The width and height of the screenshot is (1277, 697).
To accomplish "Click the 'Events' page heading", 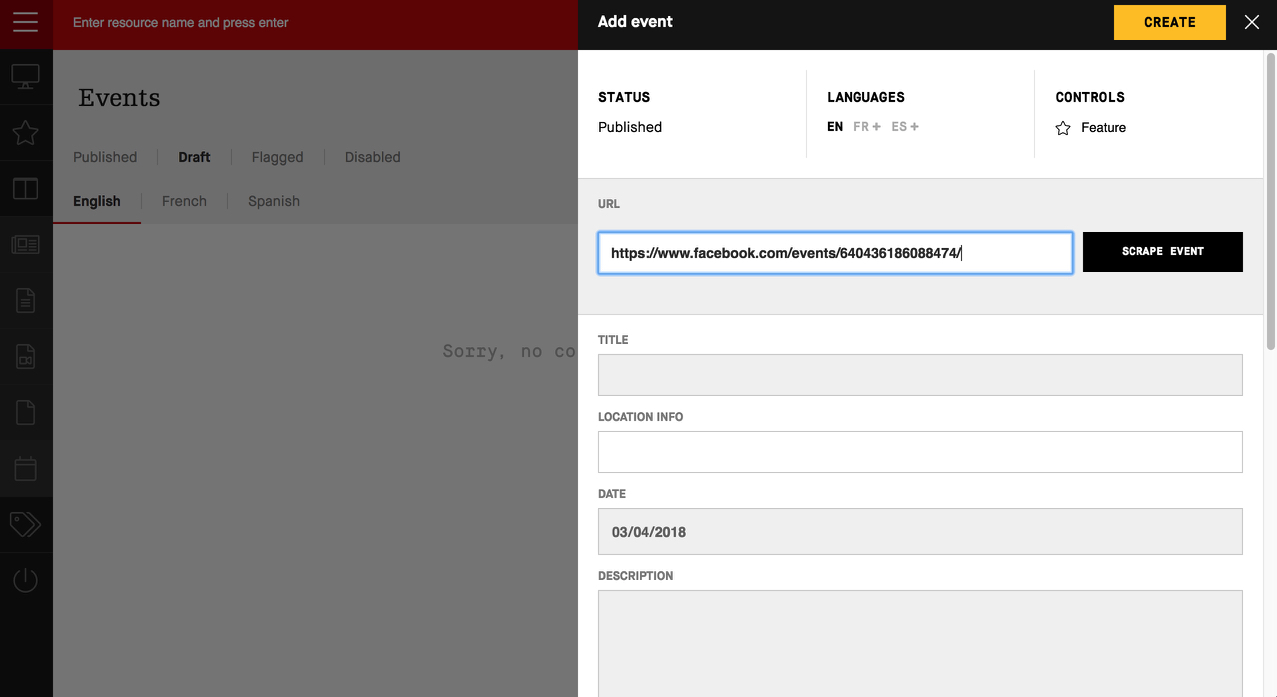I will 119,98.
